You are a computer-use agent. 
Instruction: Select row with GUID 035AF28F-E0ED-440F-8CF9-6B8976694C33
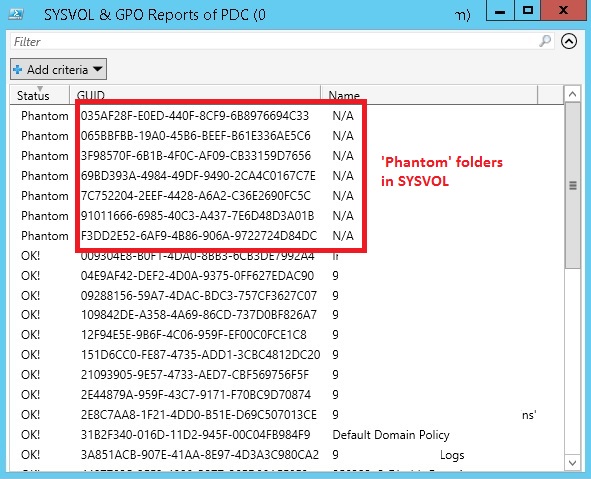coord(286,116)
